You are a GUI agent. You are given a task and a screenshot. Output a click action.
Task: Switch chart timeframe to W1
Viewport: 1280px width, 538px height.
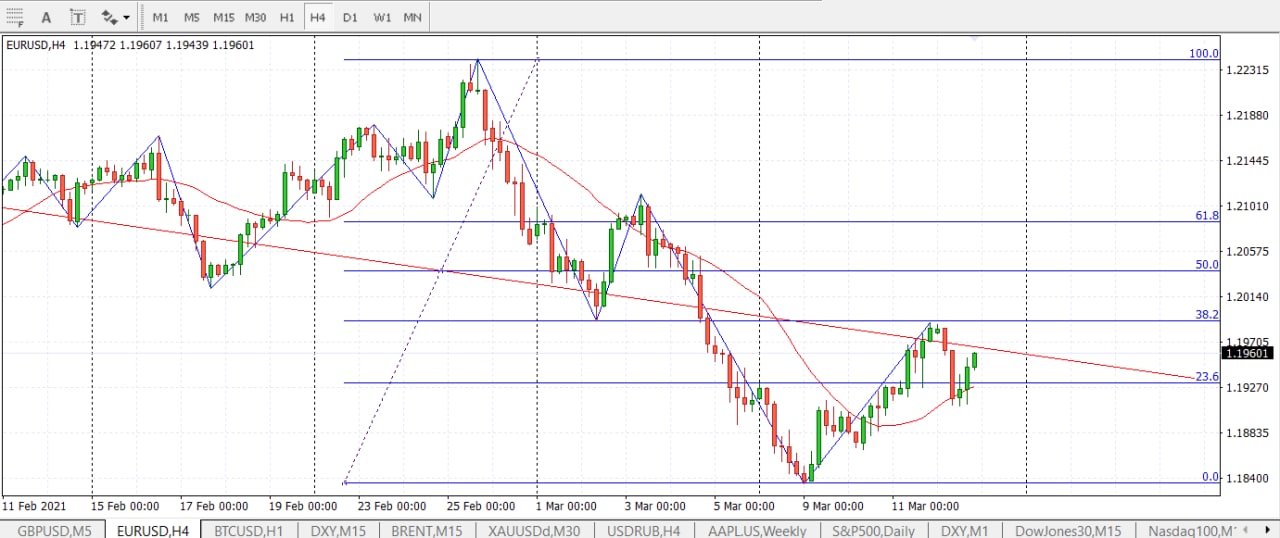pyautogui.click(x=382, y=18)
